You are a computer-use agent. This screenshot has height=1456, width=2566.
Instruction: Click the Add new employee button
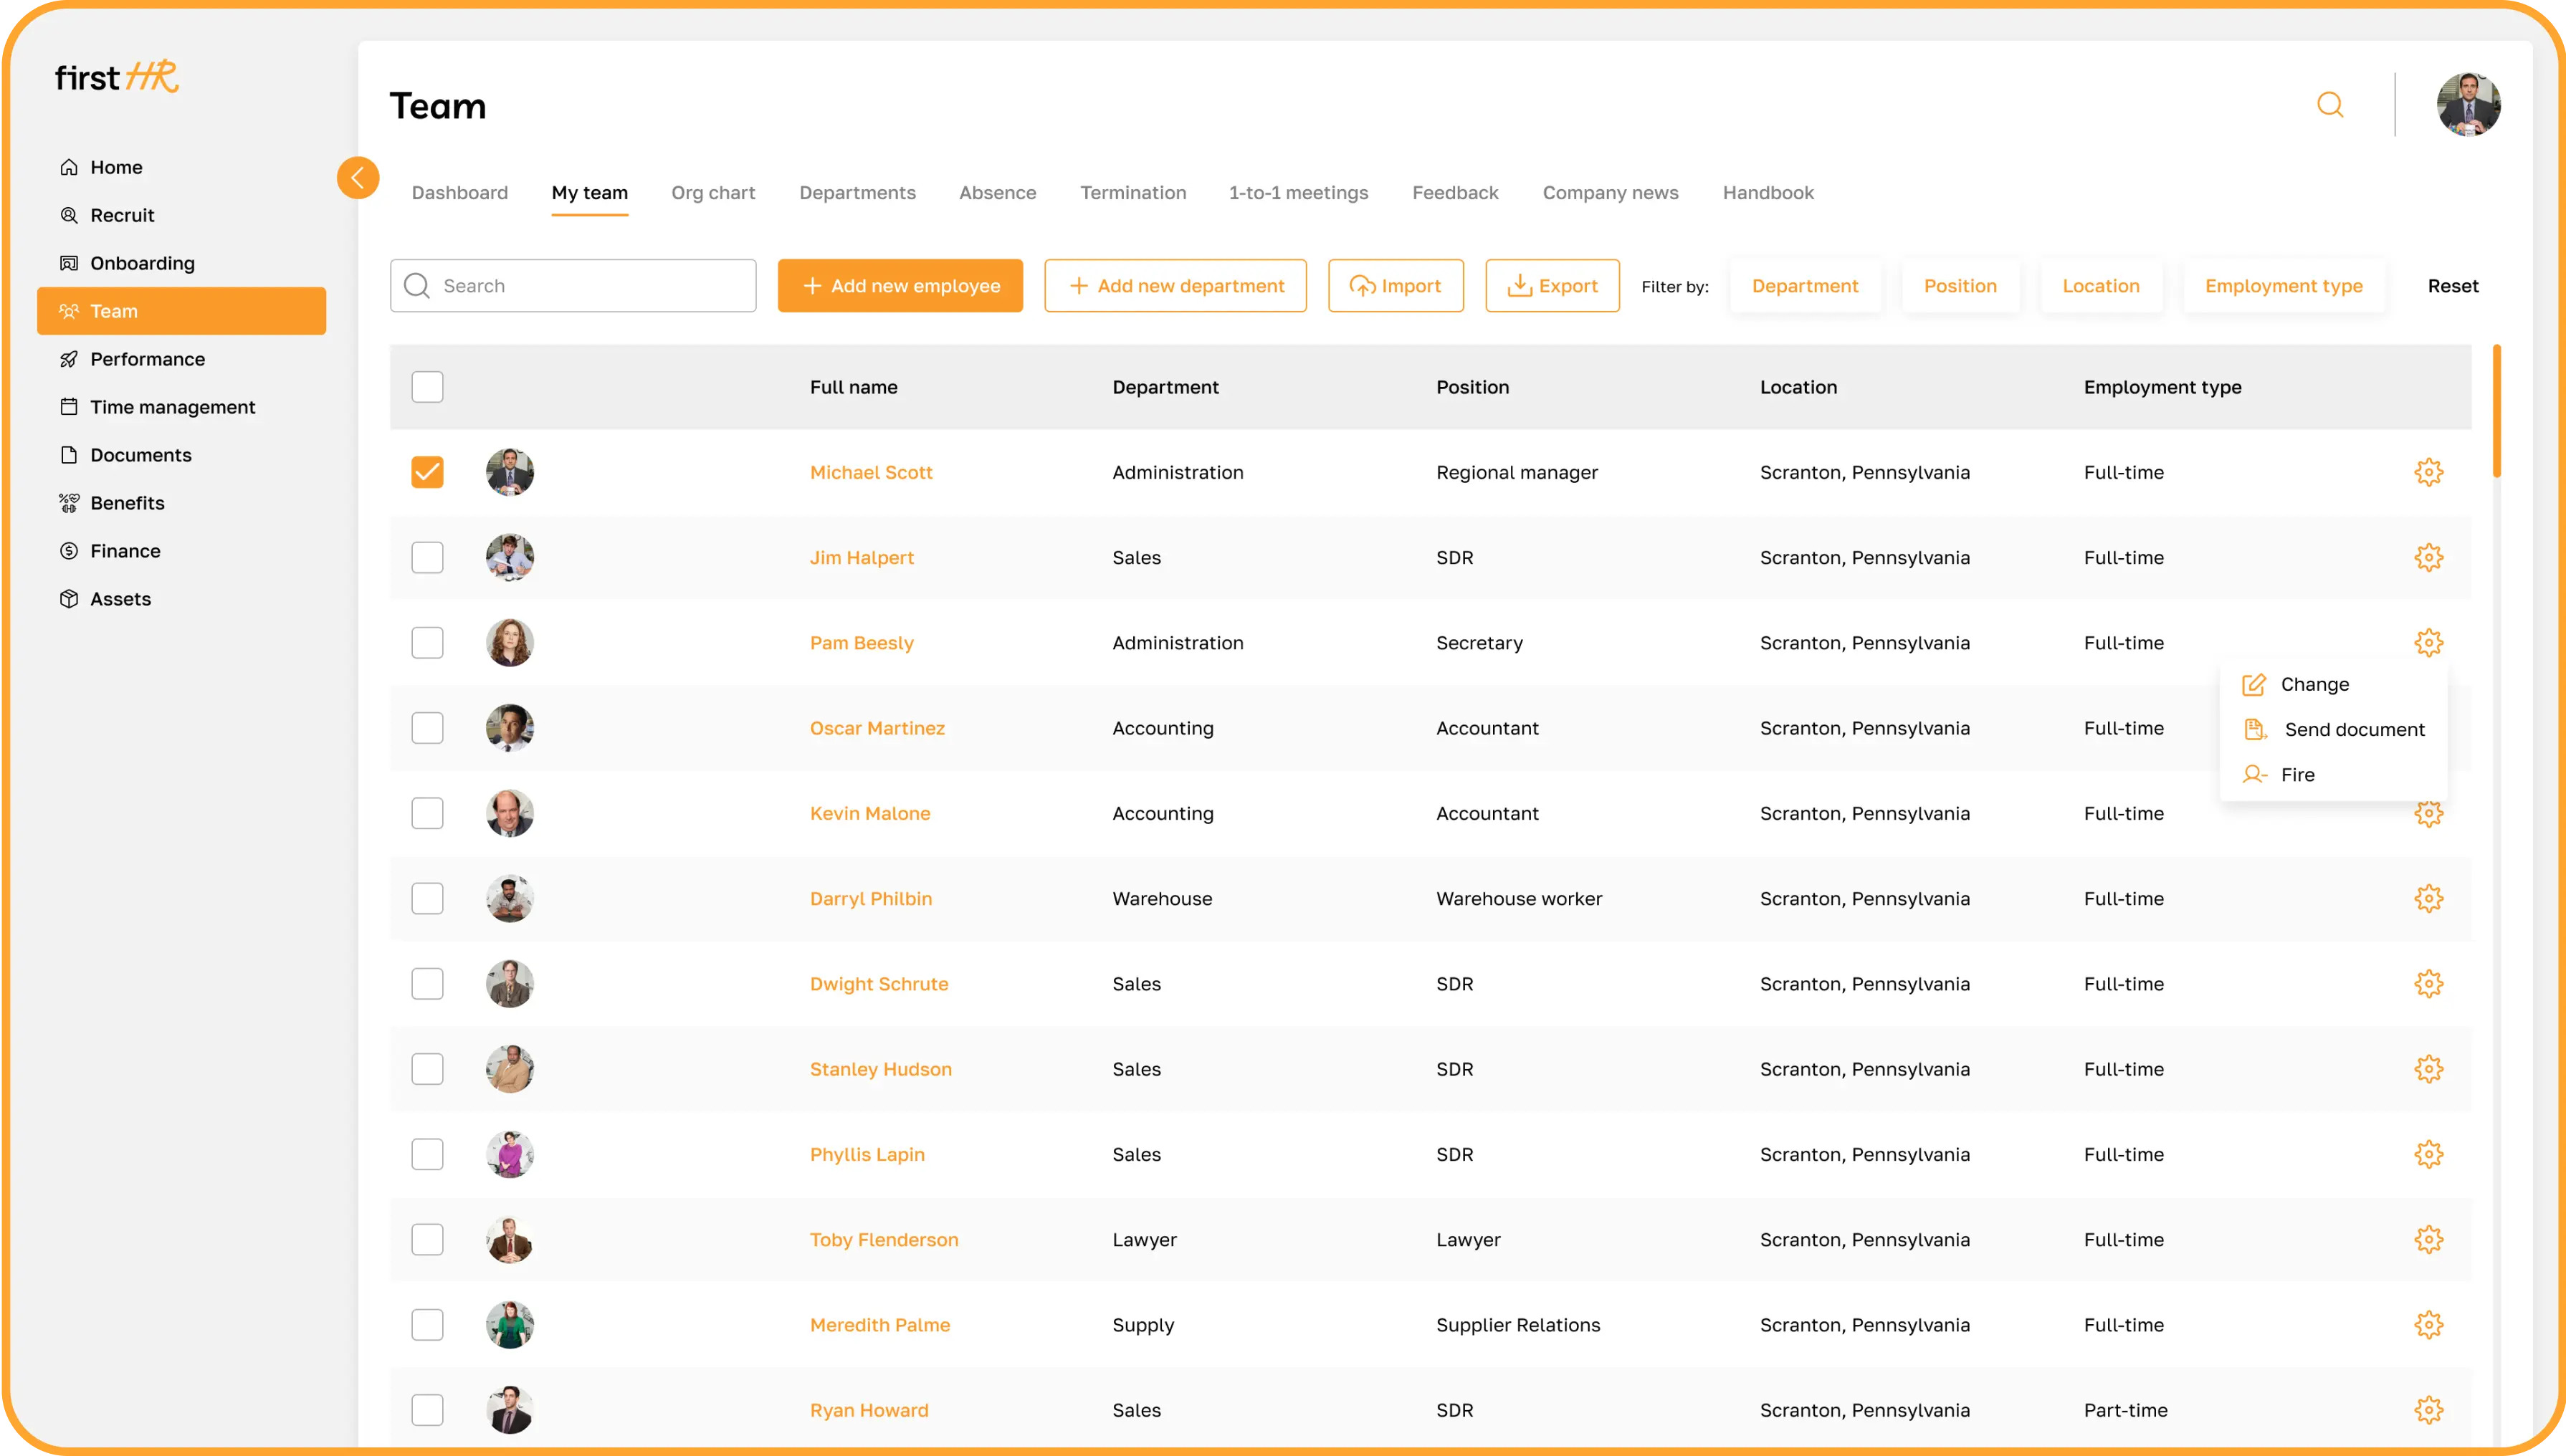point(900,286)
